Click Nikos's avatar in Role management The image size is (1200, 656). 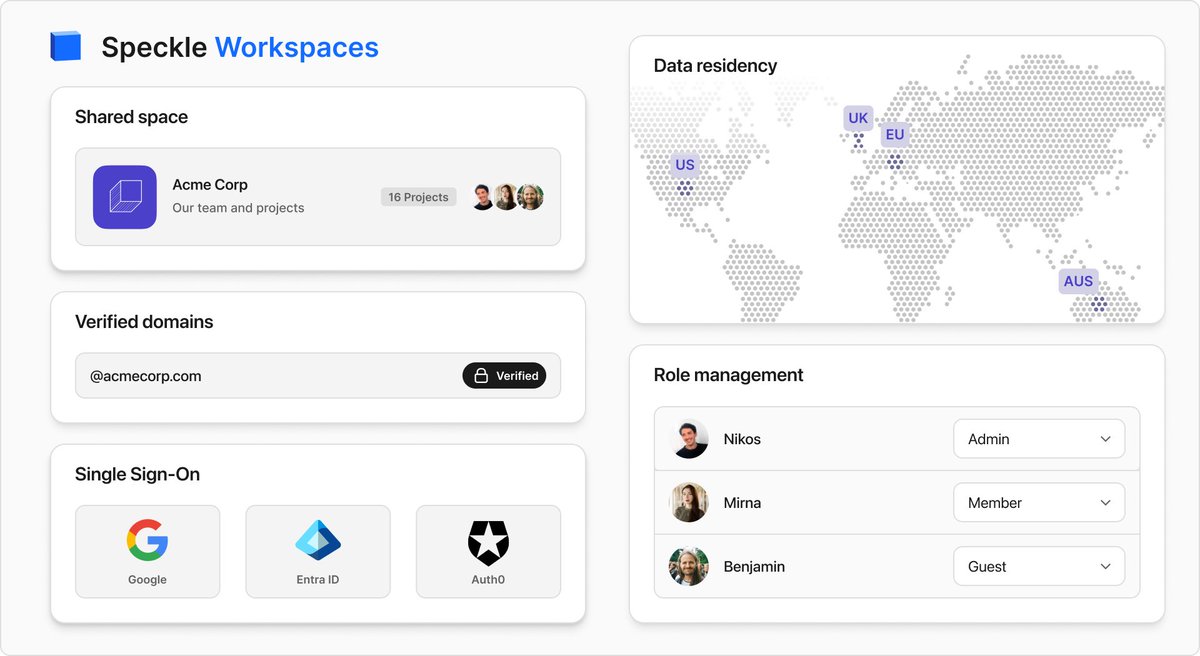(x=689, y=439)
